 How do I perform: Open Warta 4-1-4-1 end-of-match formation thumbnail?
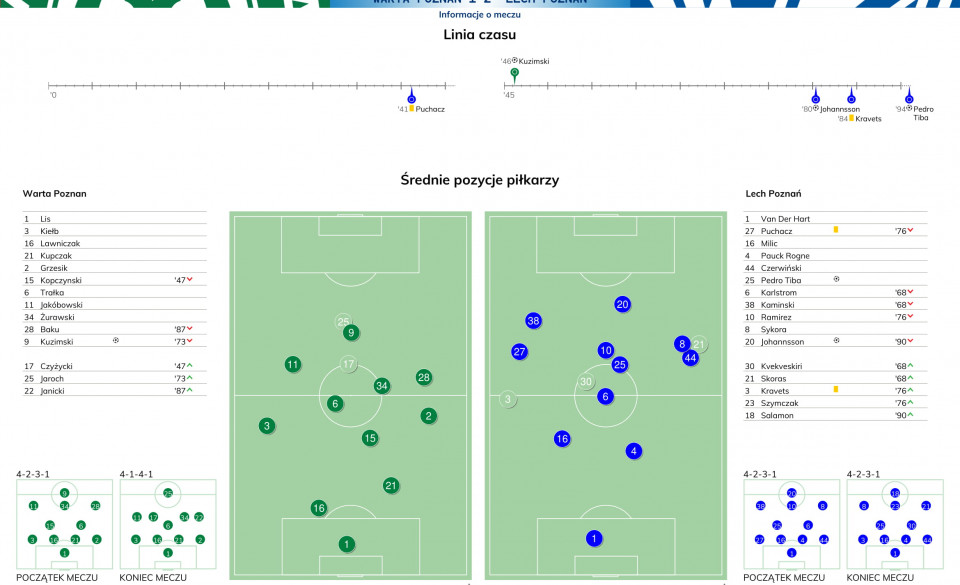[x=168, y=524]
